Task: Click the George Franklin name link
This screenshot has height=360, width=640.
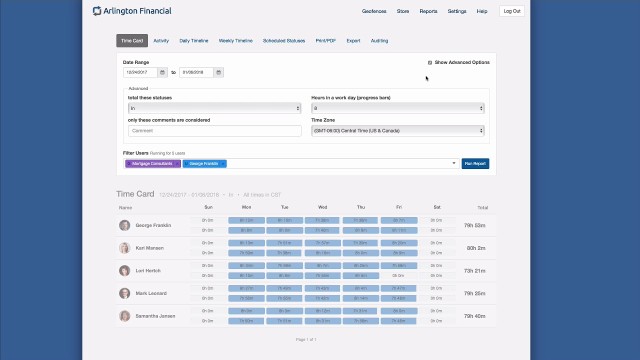Action: tap(153, 225)
